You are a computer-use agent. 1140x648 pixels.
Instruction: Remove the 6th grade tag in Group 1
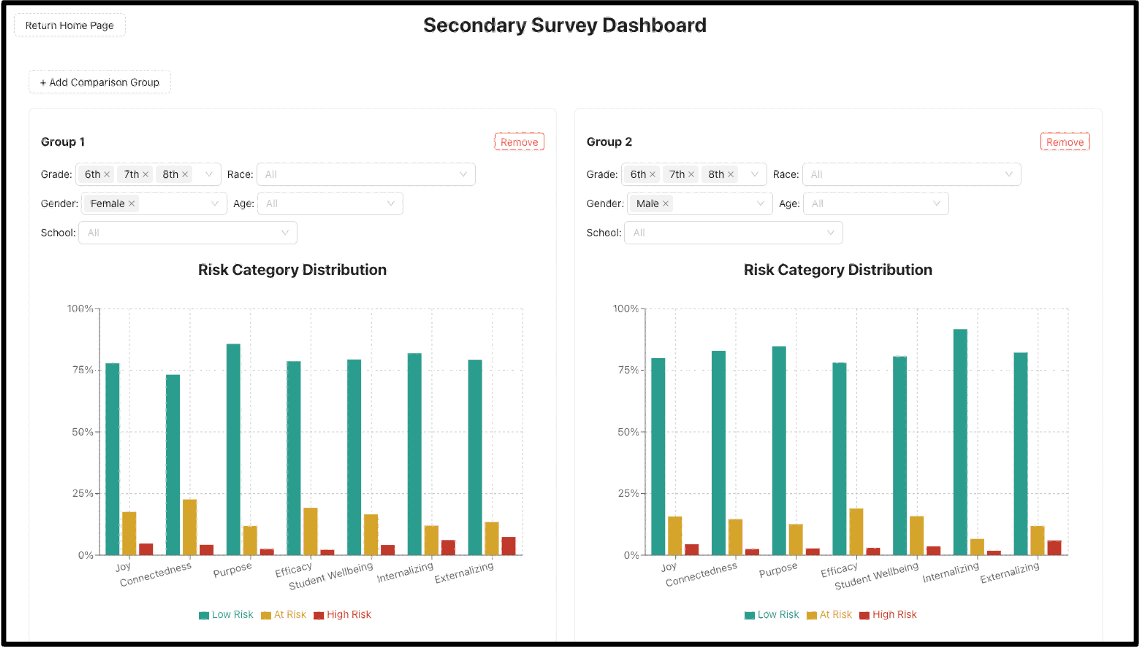pyautogui.click(x=107, y=175)
